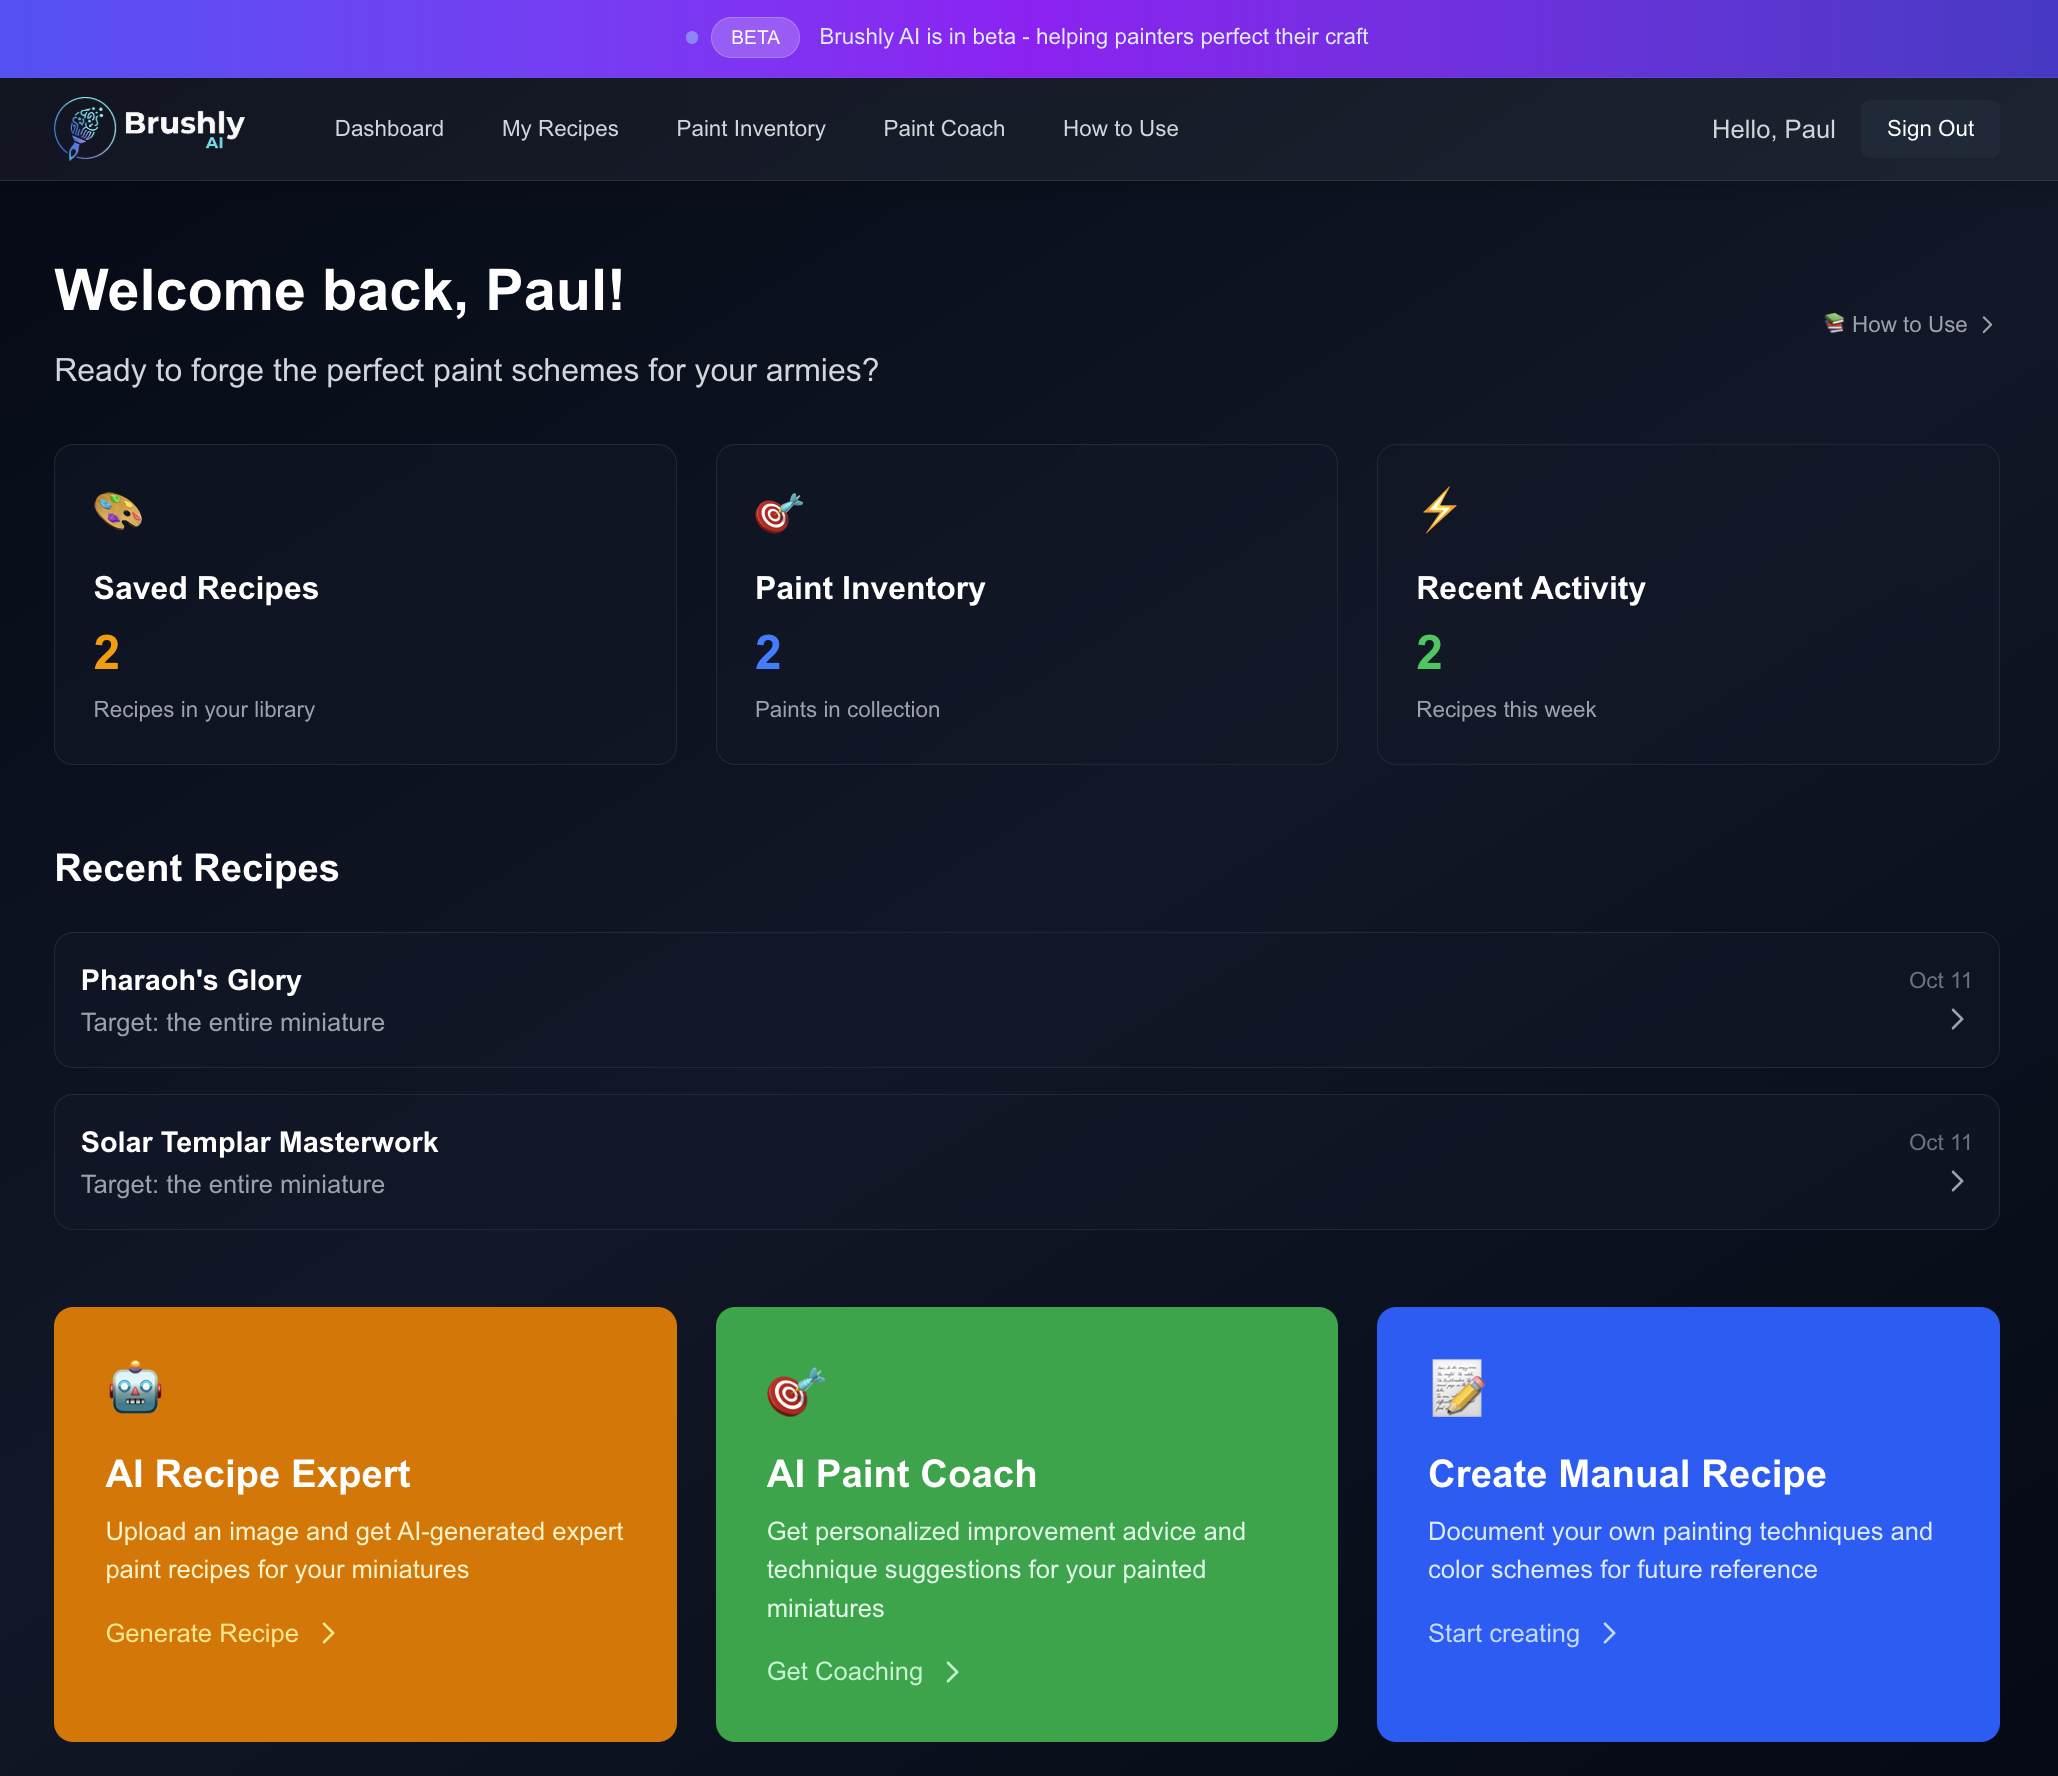Open Paint Inventory in the navigation bar
This screenshot has height=1776, width=2058.
751,128
